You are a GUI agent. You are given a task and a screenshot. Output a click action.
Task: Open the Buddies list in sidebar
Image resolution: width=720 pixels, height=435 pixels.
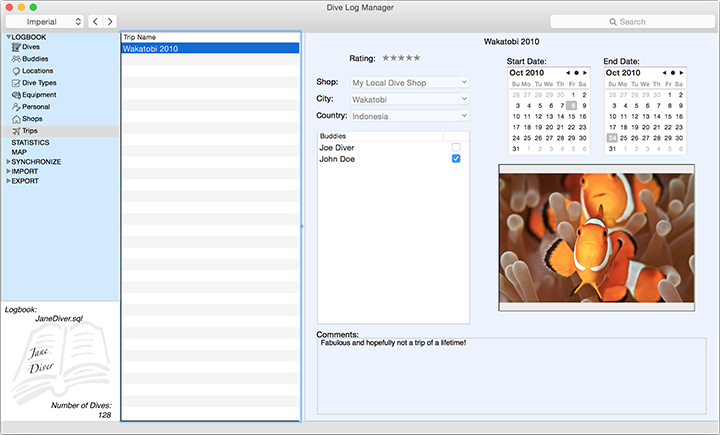pos(33,59)
